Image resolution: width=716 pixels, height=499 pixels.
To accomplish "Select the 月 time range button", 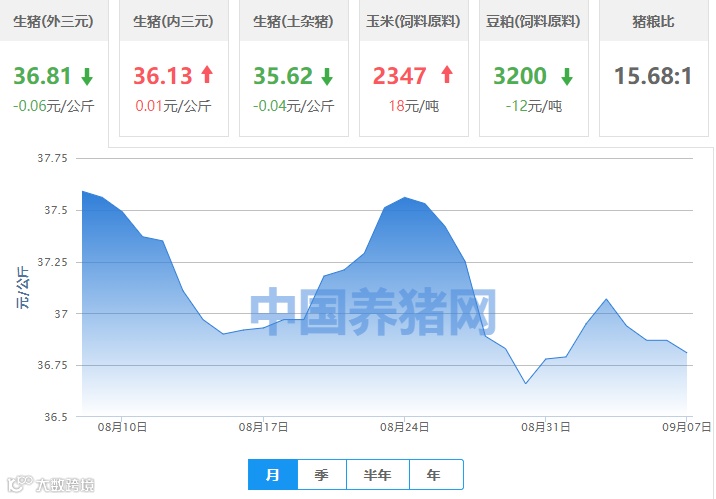I will 273,475.
